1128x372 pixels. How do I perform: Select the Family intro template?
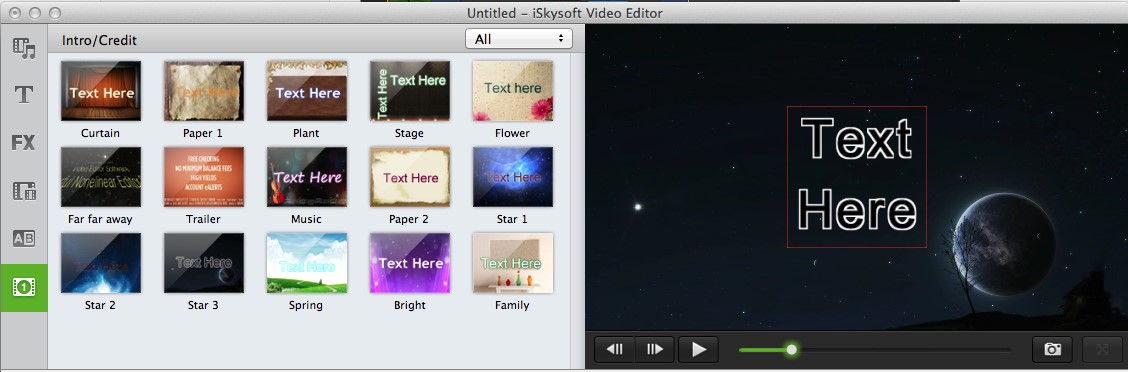512,263
